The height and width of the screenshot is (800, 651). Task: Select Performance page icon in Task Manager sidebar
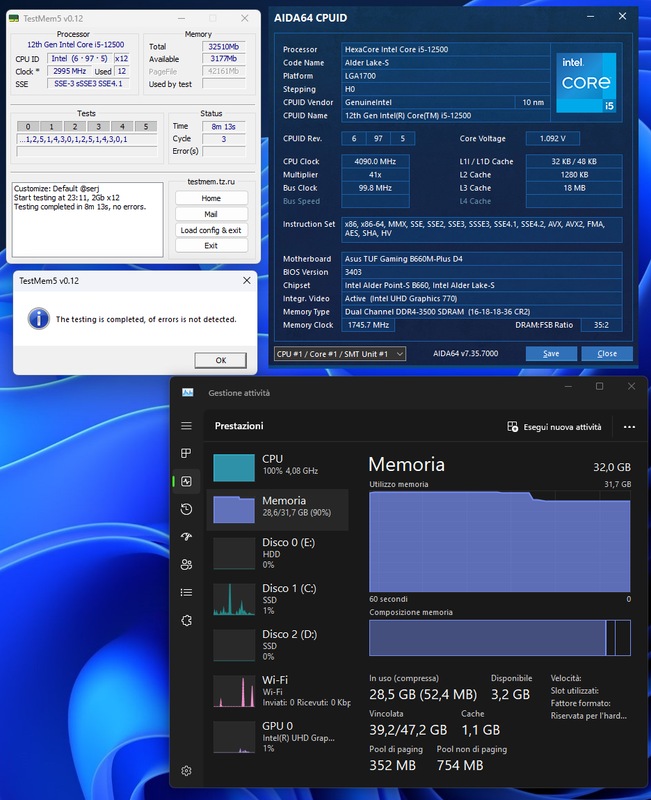pyautogui.click(x=186, y=481)
